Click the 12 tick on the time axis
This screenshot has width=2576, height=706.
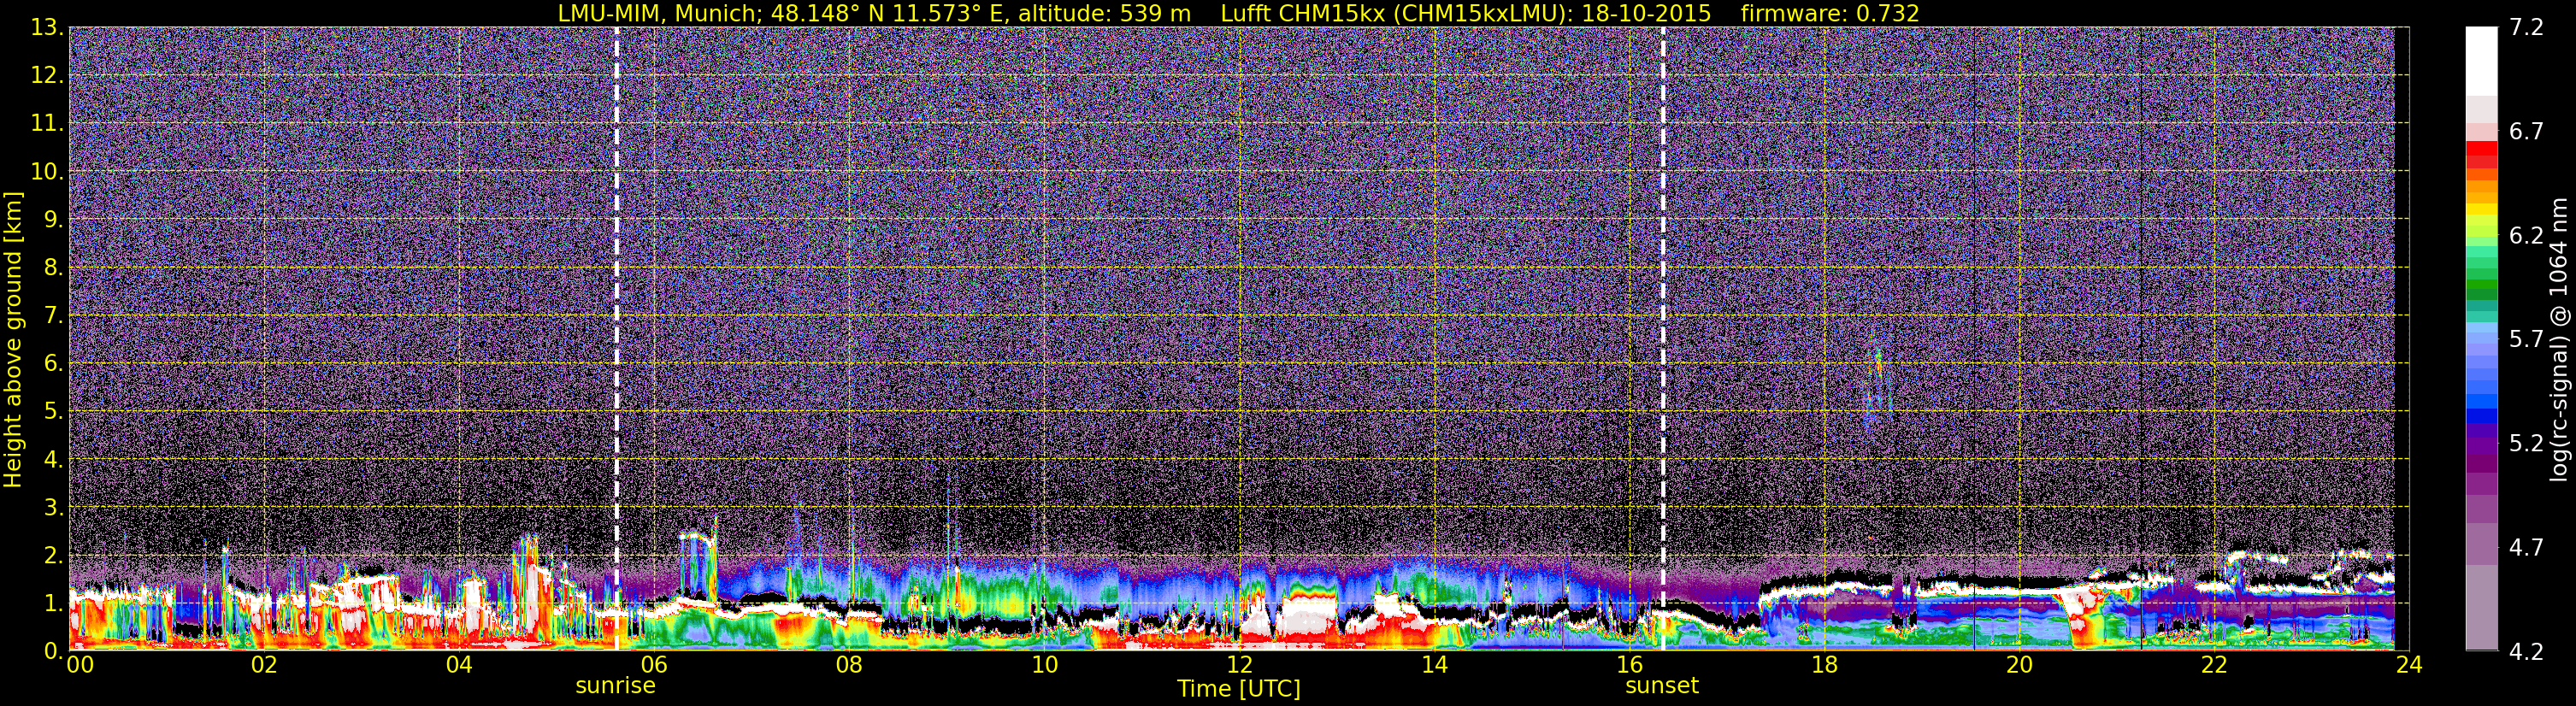1239,665
